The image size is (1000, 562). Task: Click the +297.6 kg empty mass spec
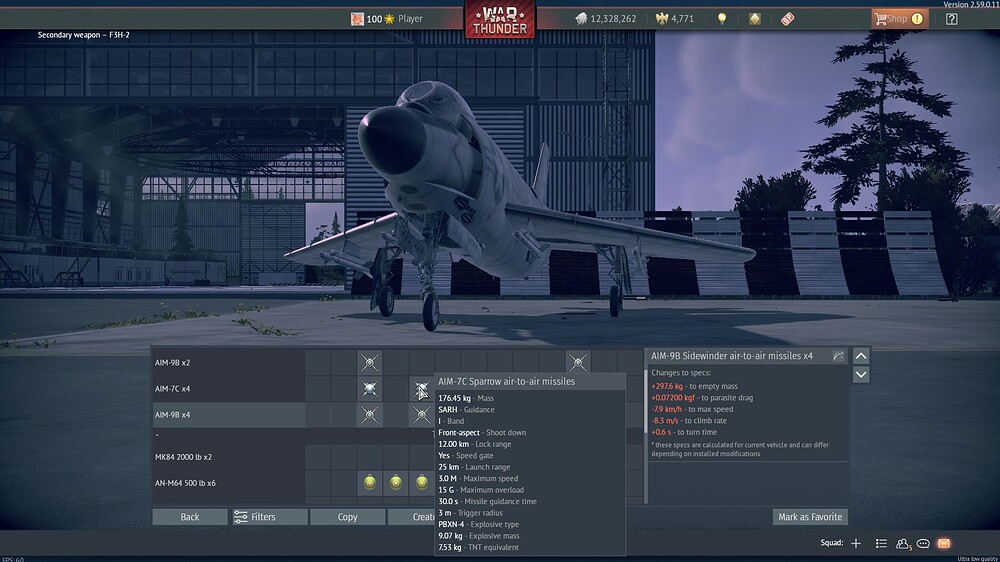[694, 386]
